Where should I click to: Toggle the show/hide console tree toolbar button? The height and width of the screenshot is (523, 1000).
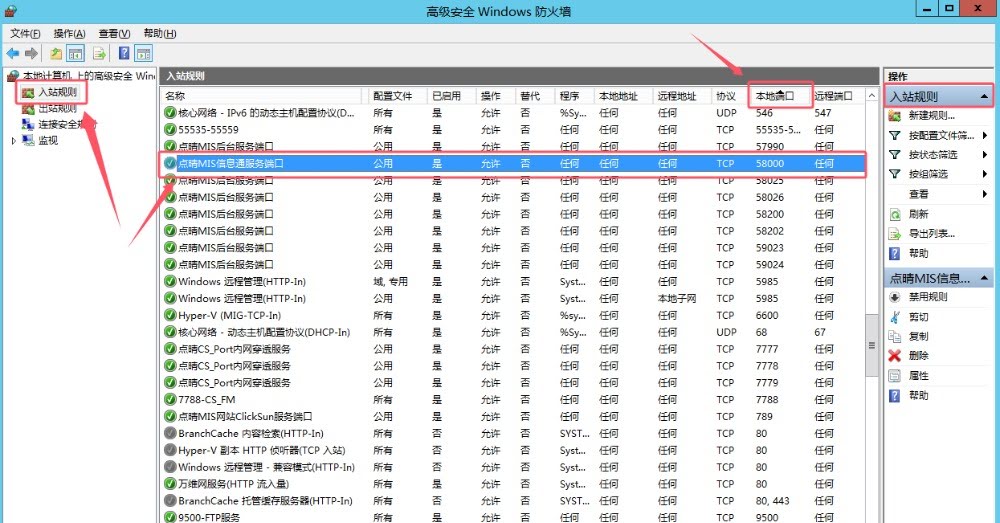[x=76, y=53]
